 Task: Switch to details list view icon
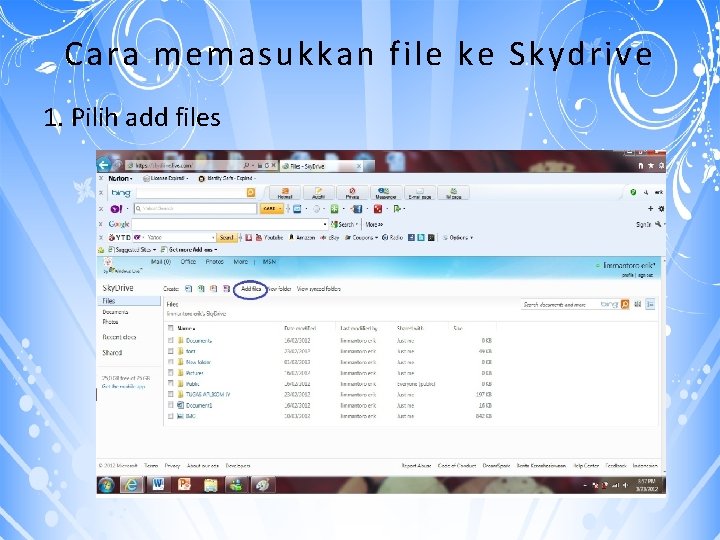point(650,304)
